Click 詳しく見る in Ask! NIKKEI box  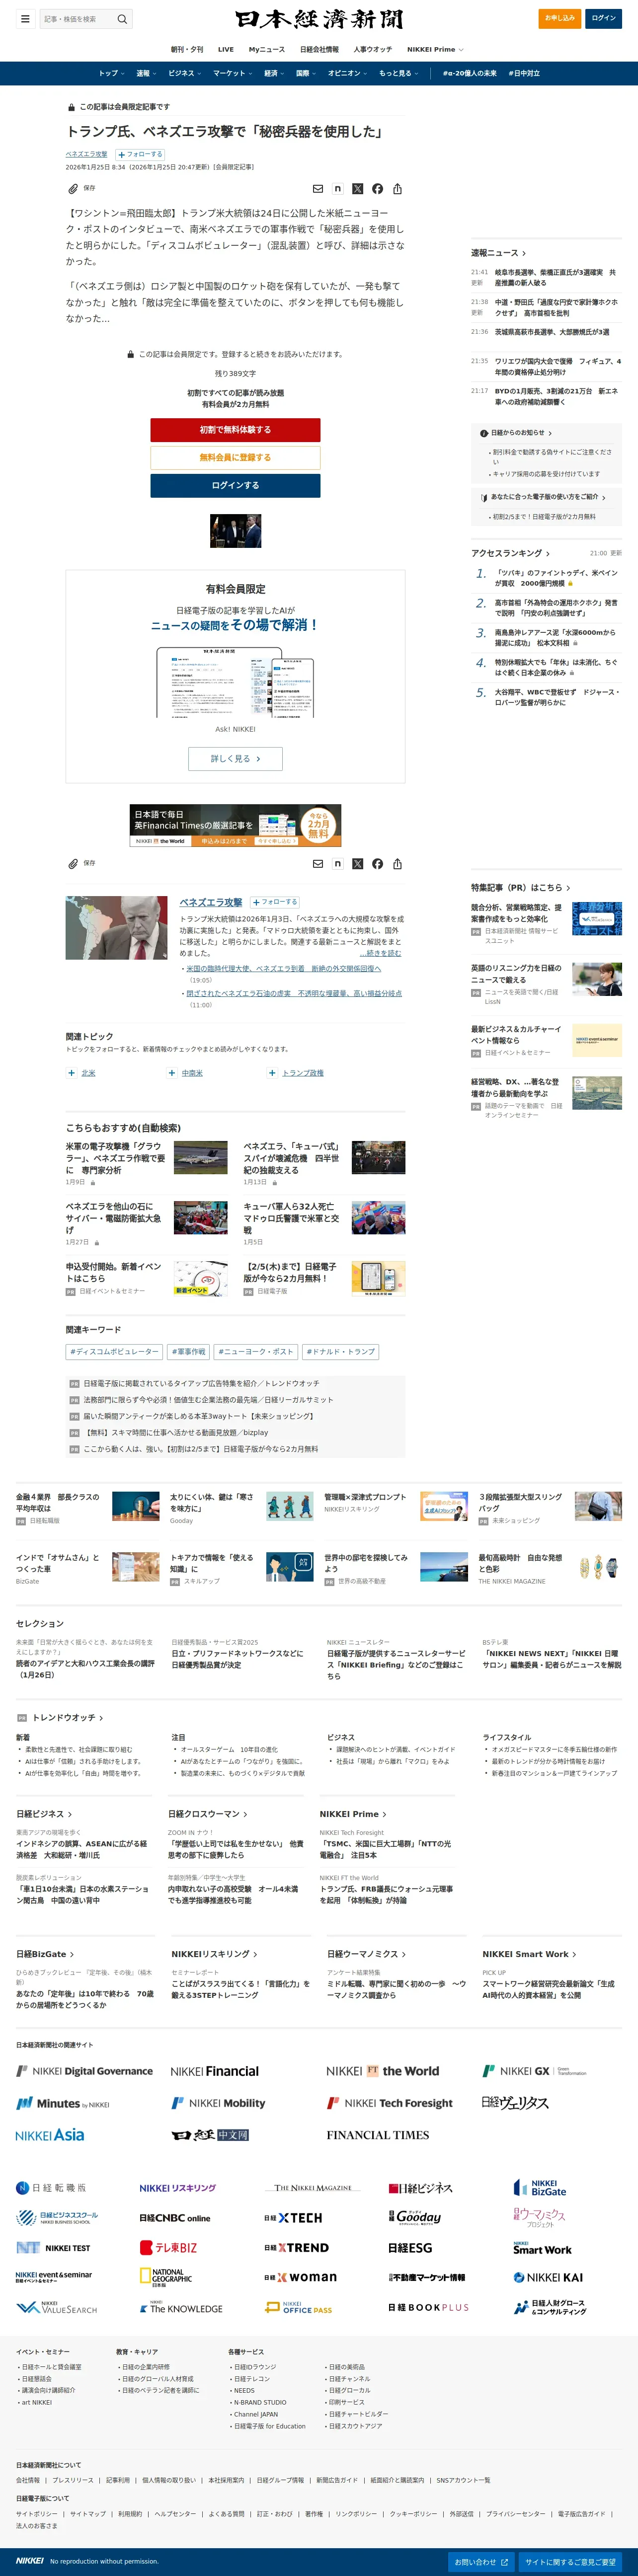[x=235, y=759]
